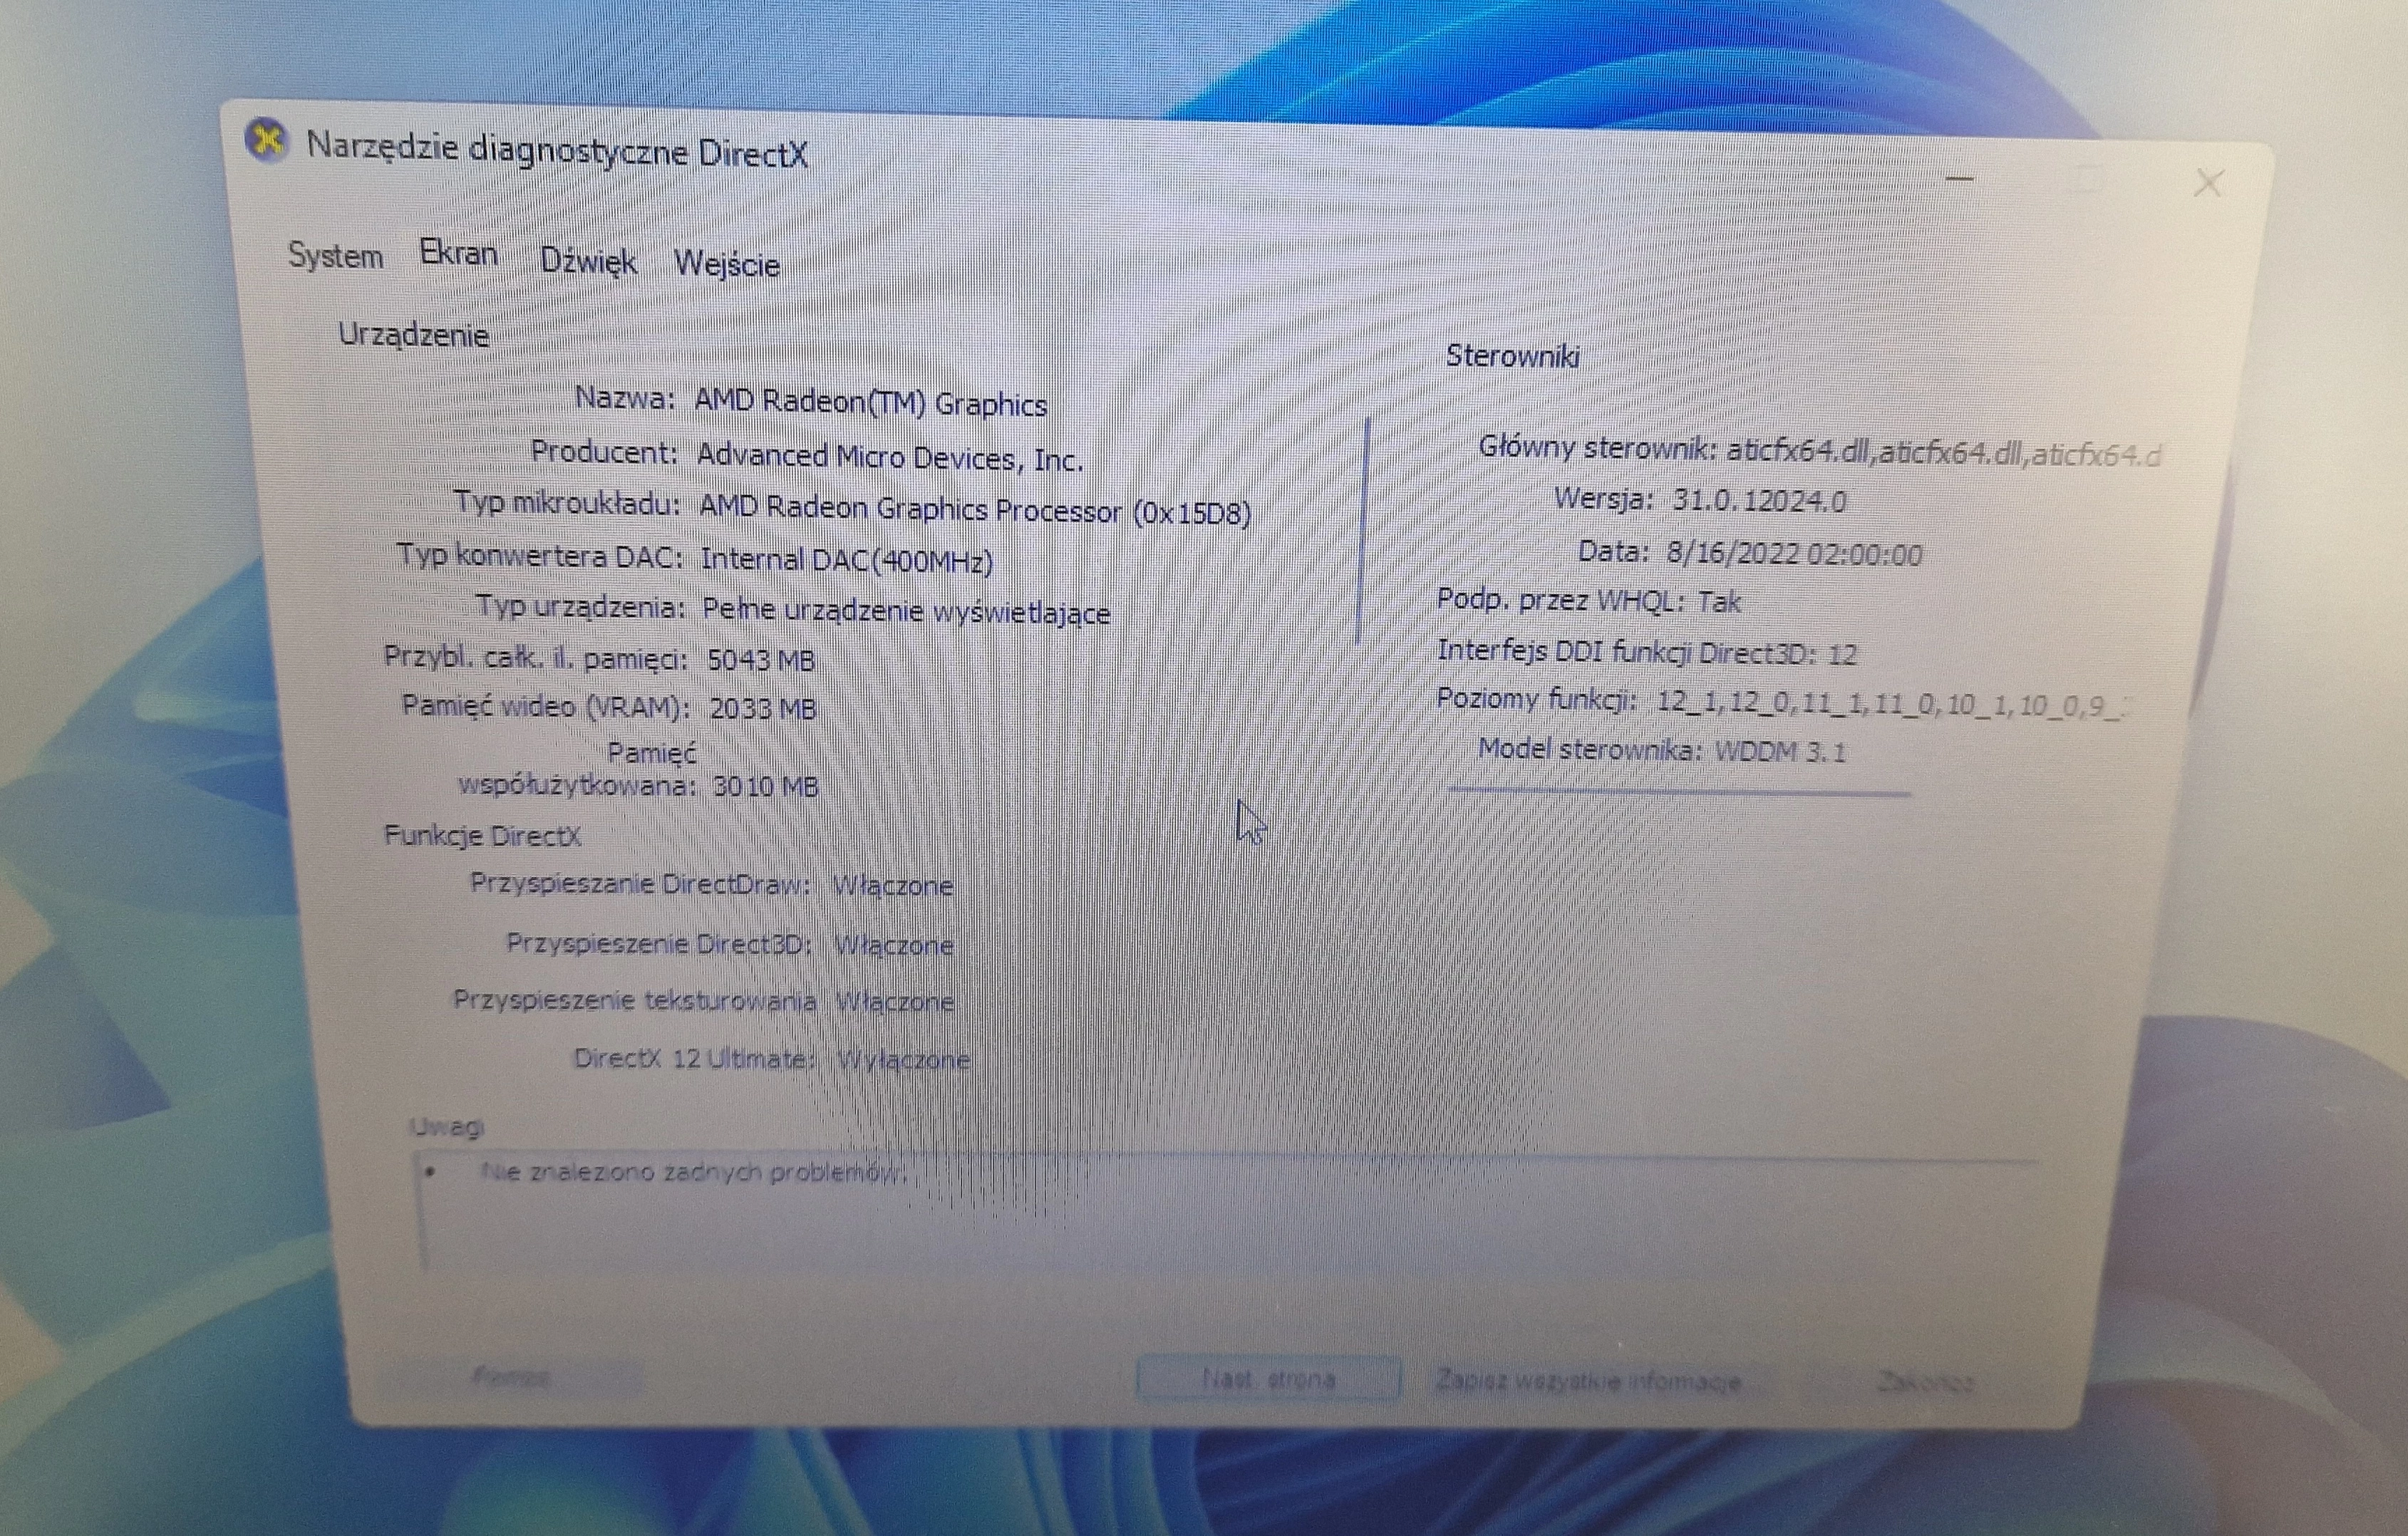Click the 'Typ mikroukładu:' label
The image size is (2408, 1536).
click(x=567, y=502)
